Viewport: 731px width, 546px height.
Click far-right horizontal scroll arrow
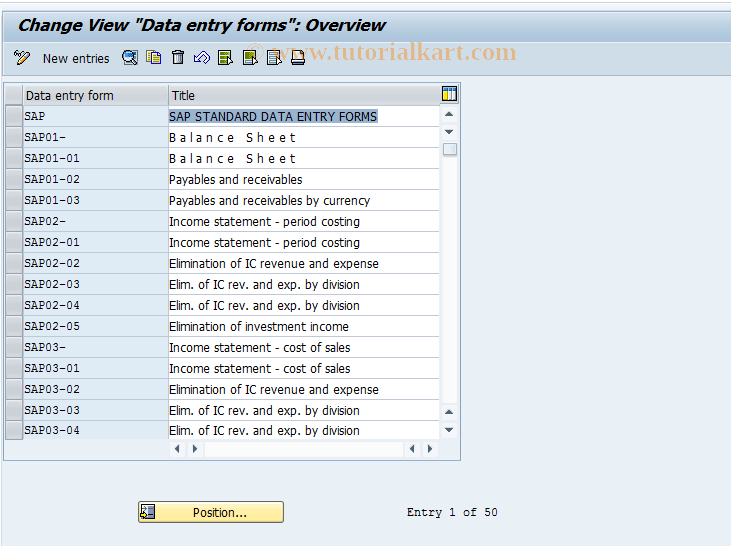tap(430, 449)
